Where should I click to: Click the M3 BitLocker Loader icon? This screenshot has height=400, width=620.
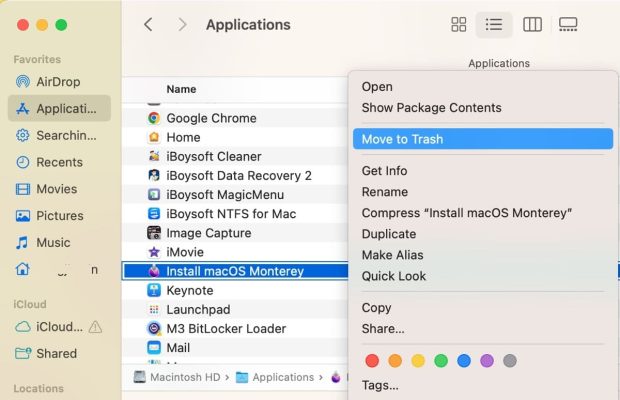(x=154, y=328)
